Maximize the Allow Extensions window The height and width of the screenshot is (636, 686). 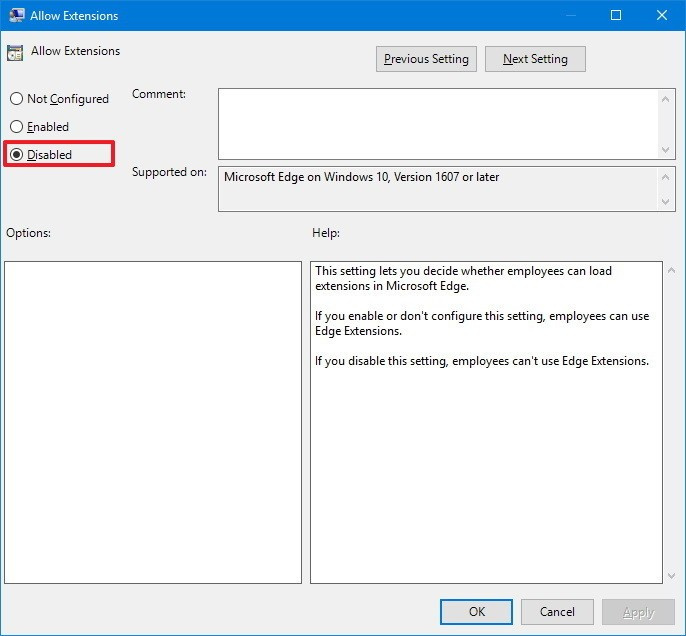(x=616, y=15)
